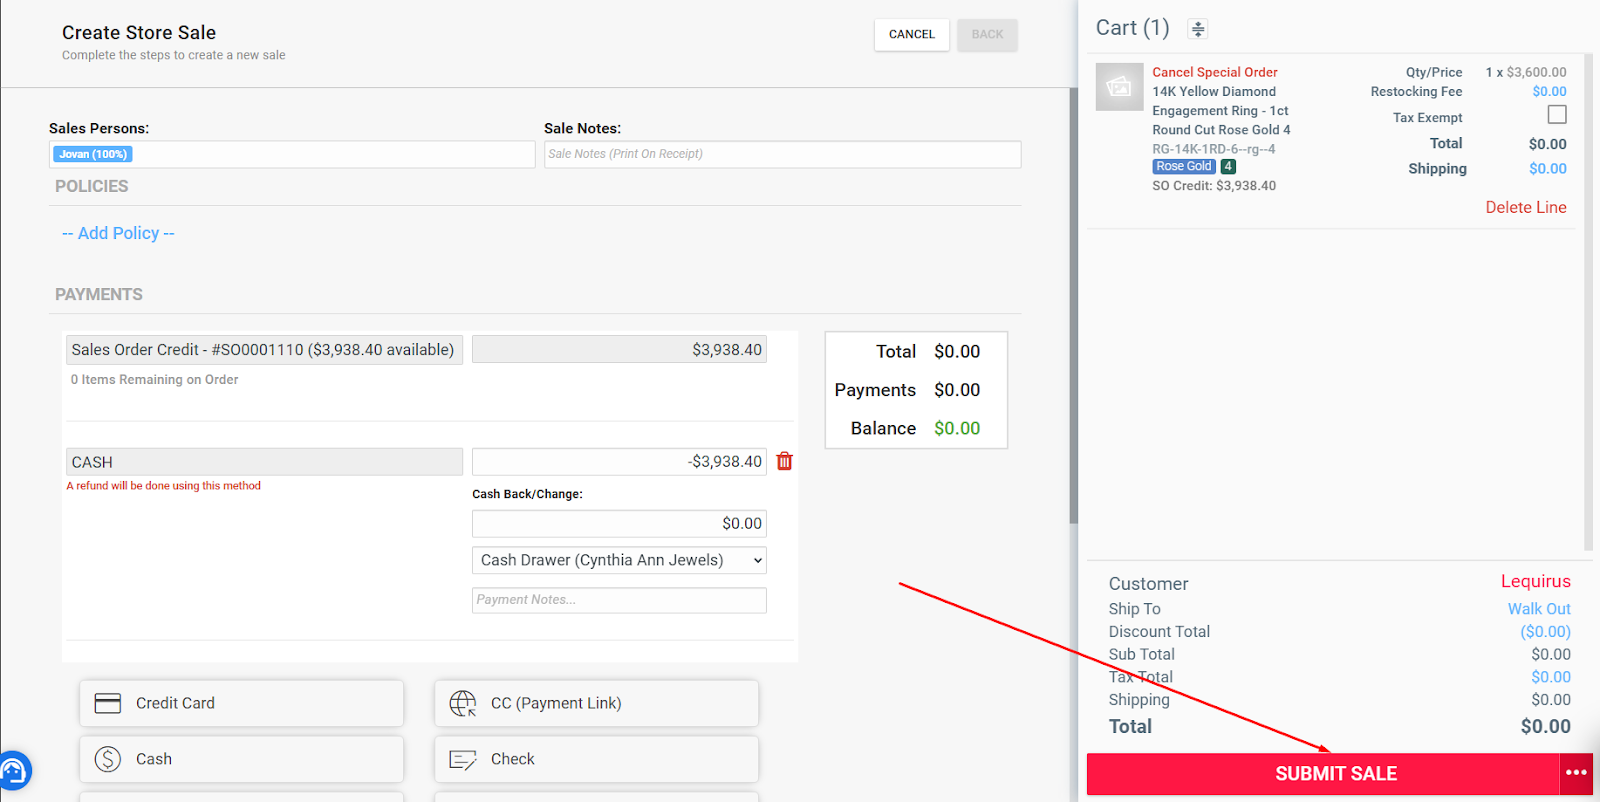1600x802 pixels.
Task: Click the Discount Total ($0.00) link
Action: (1545, 631)
